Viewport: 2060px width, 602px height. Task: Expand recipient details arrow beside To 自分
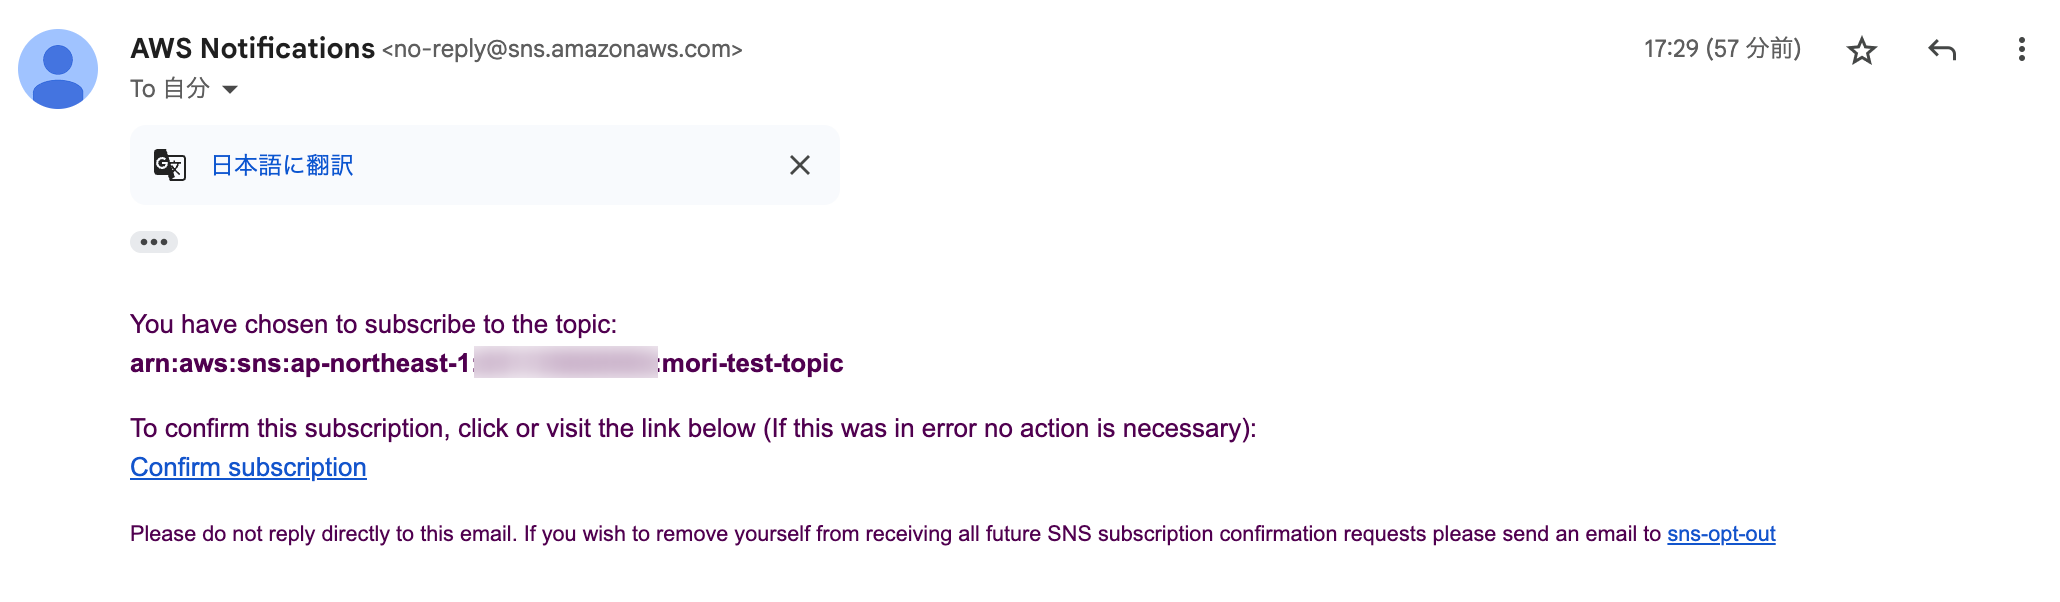coord(230,89)
